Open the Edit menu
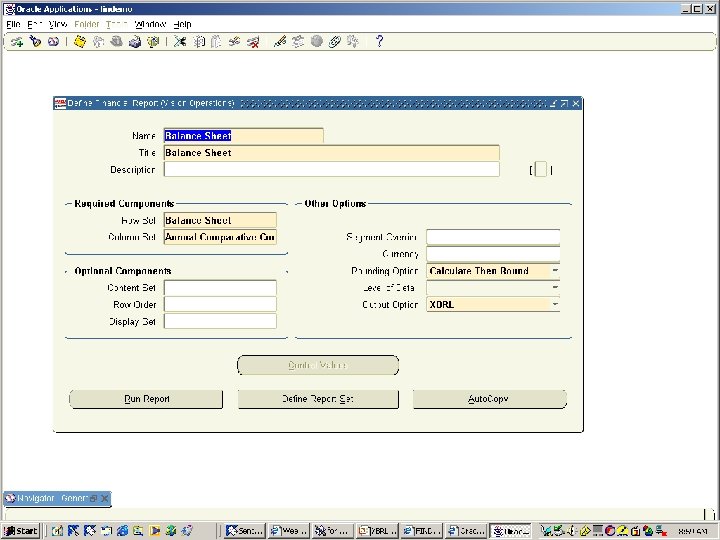The width and height of the screenshot is (720, 540). (35, 24)
